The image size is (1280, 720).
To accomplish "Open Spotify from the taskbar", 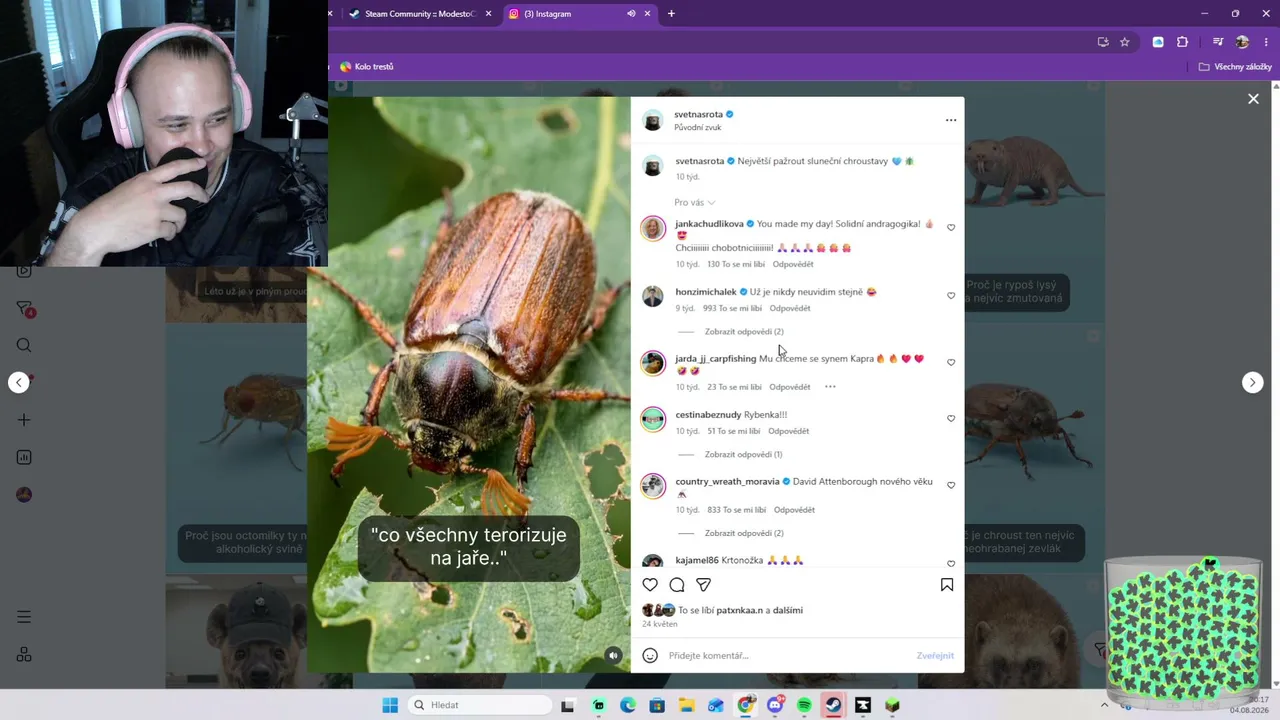I will (804, 705).
